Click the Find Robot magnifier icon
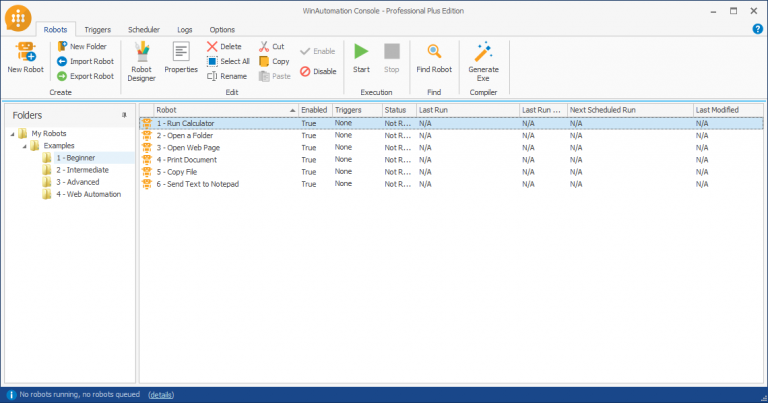 click(x=434, y=51)
